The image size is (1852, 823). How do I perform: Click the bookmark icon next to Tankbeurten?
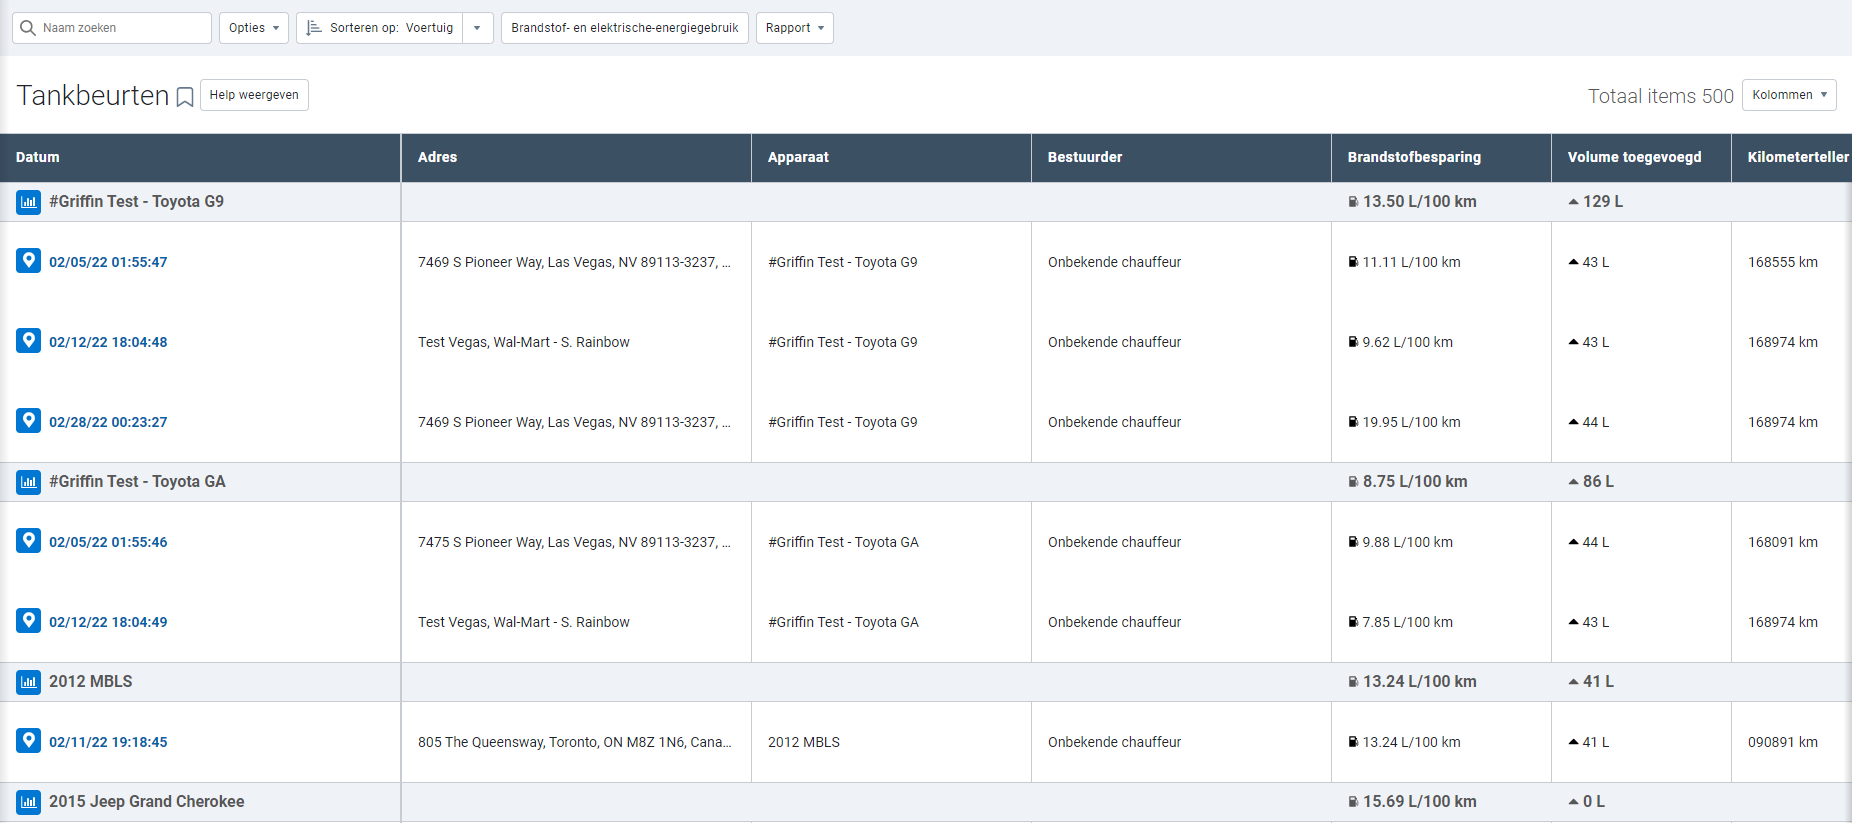(185, 97)
